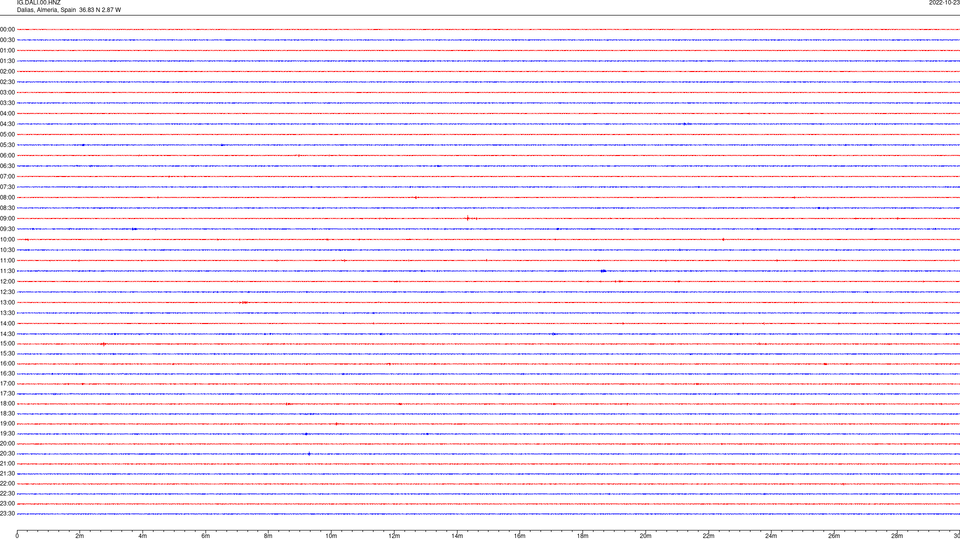Click the 15:00 trace label
The height and width of the screenshot is (540, 960).
pos(7,343)
